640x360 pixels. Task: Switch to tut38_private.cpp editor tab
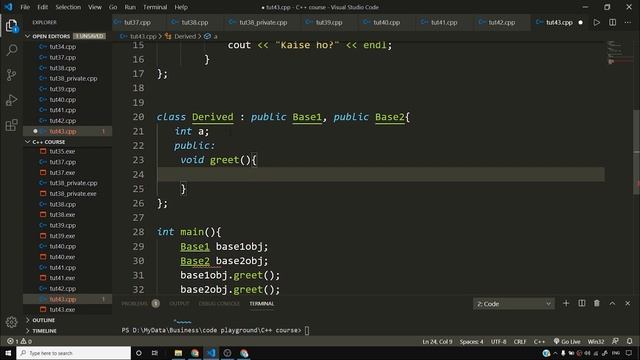click(263, 22)
